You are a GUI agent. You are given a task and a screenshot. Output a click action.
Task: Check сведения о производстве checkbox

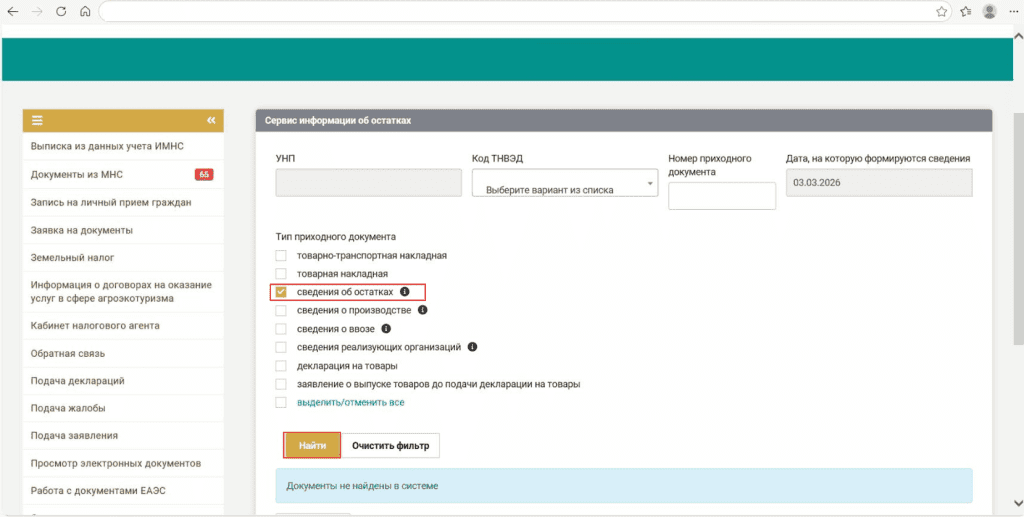281,310
